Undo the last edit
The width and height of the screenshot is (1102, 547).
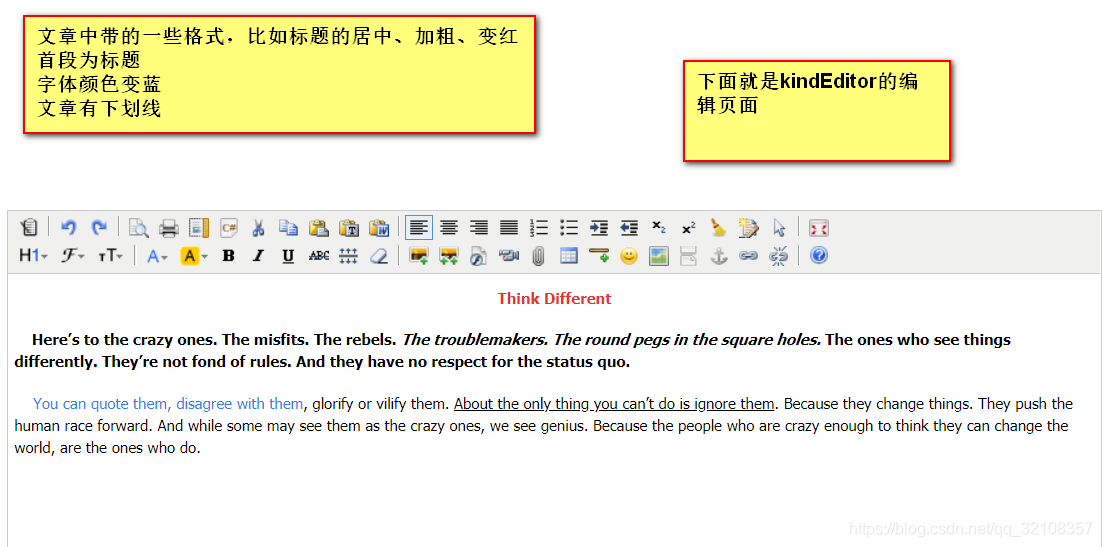click(69, 228)
